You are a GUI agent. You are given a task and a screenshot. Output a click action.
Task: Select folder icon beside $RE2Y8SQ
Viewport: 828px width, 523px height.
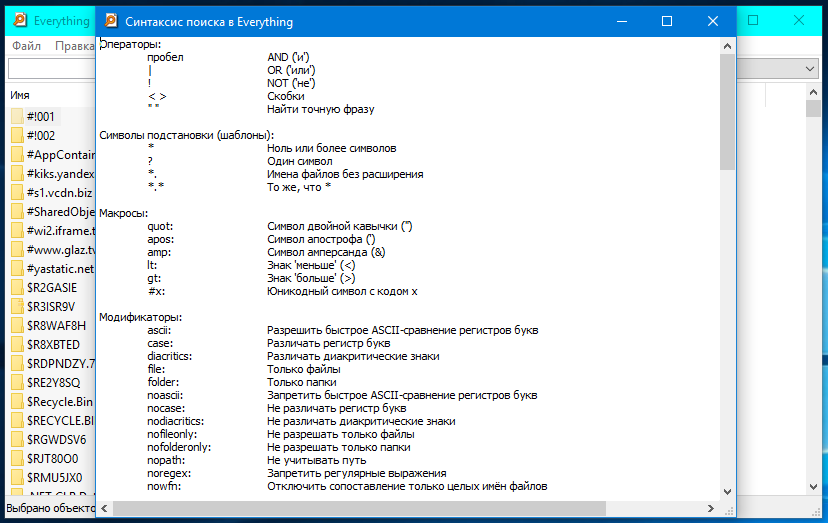point(17,382)
